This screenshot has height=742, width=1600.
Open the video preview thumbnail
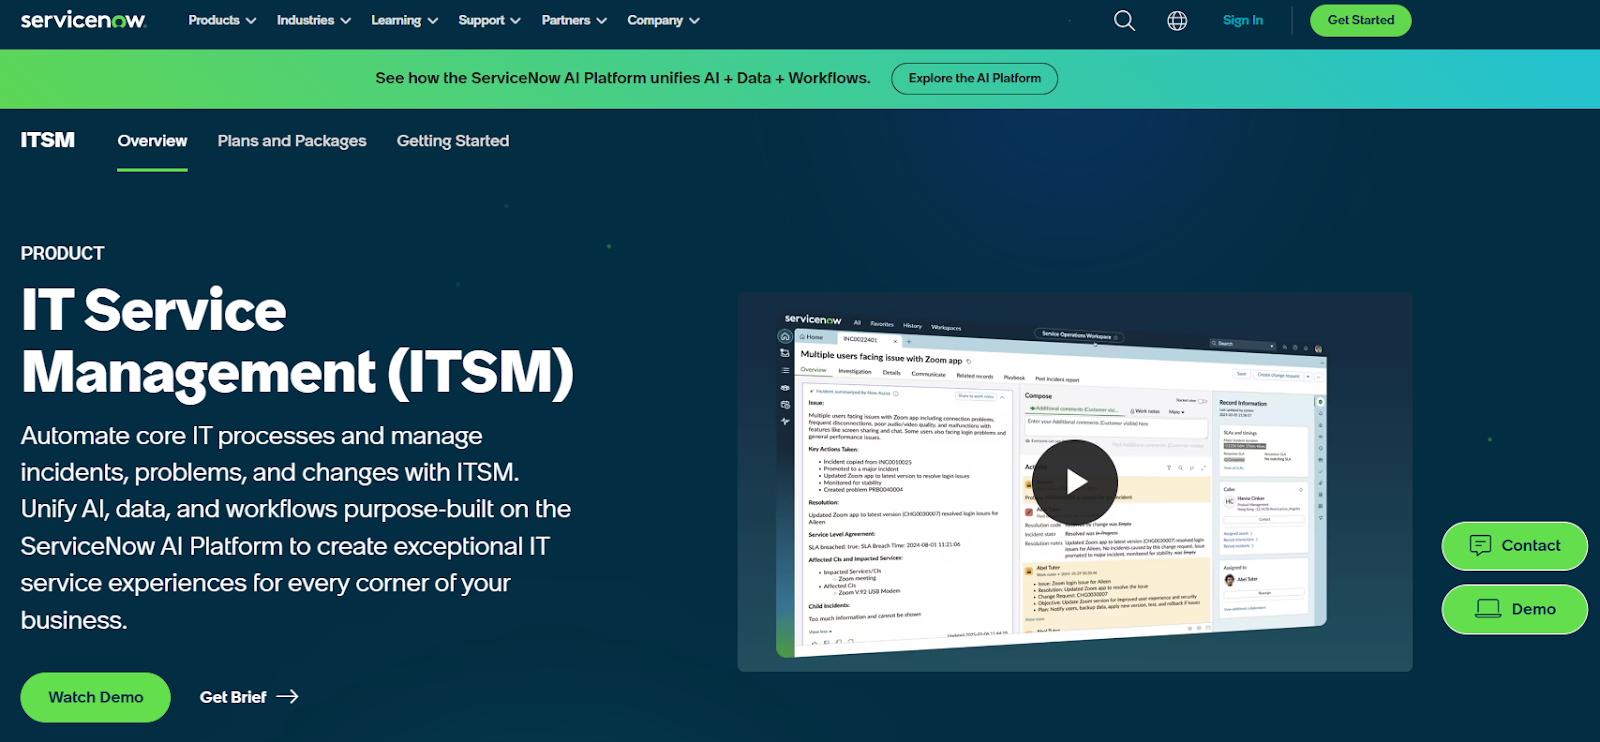pos(1075,482)
